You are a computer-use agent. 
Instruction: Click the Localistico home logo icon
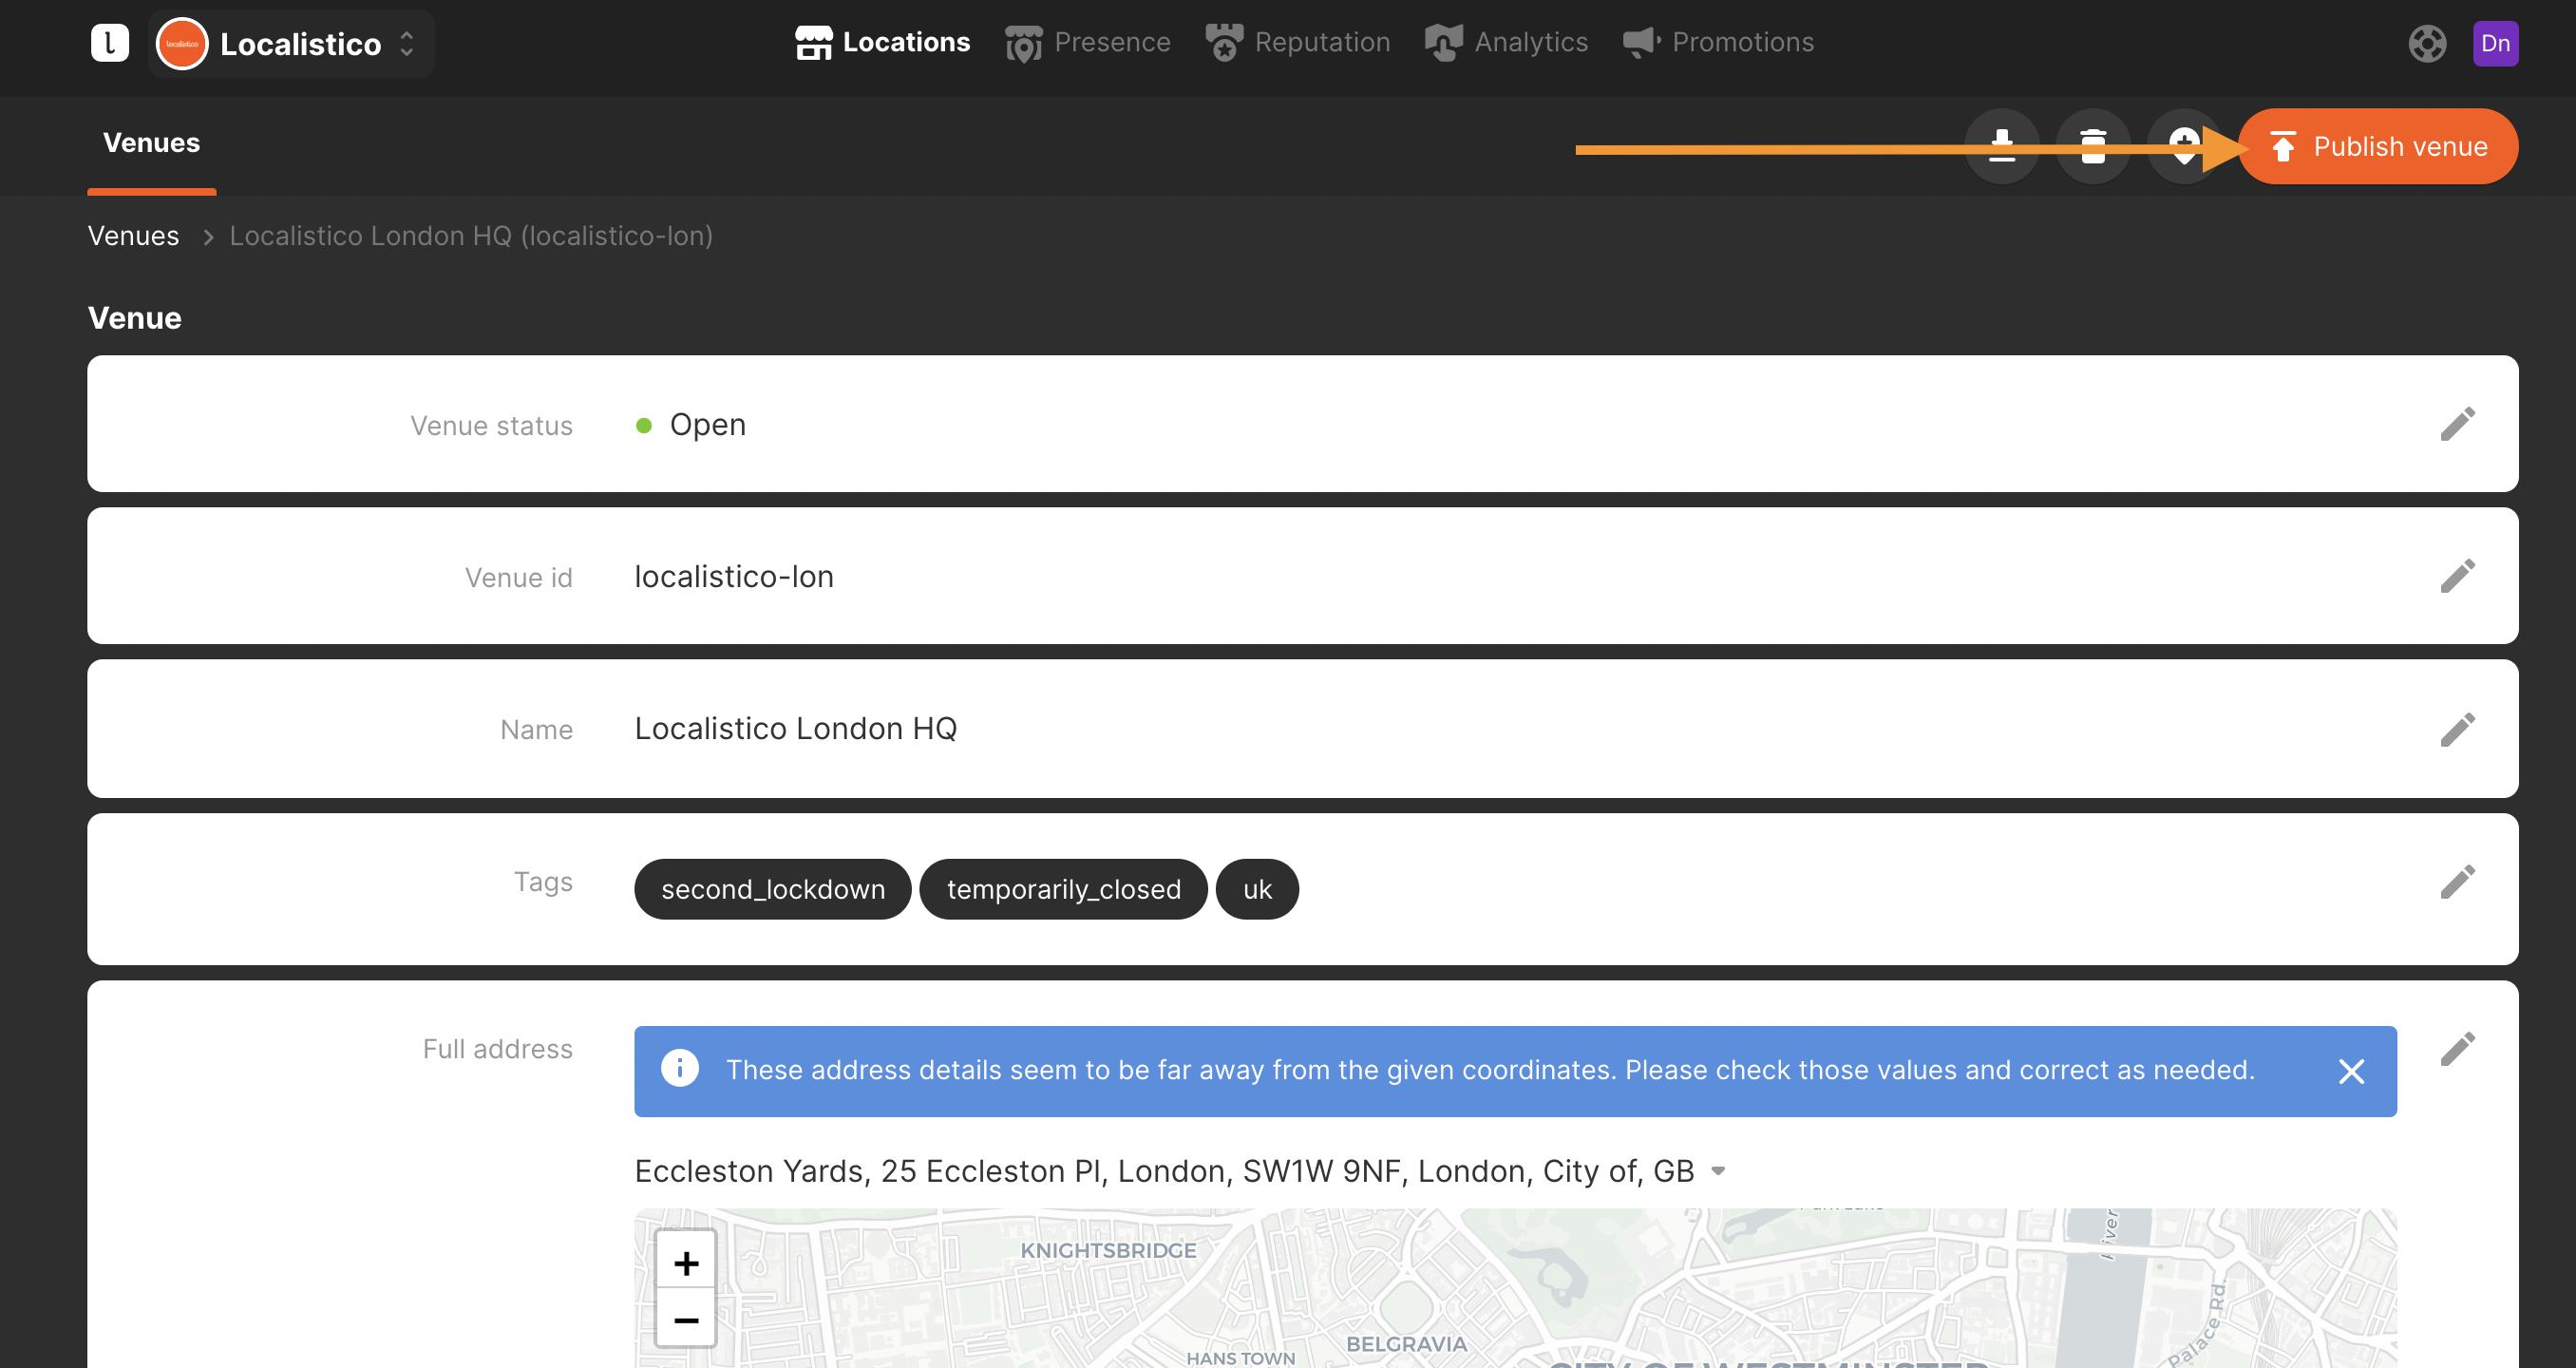coord(109,43)
